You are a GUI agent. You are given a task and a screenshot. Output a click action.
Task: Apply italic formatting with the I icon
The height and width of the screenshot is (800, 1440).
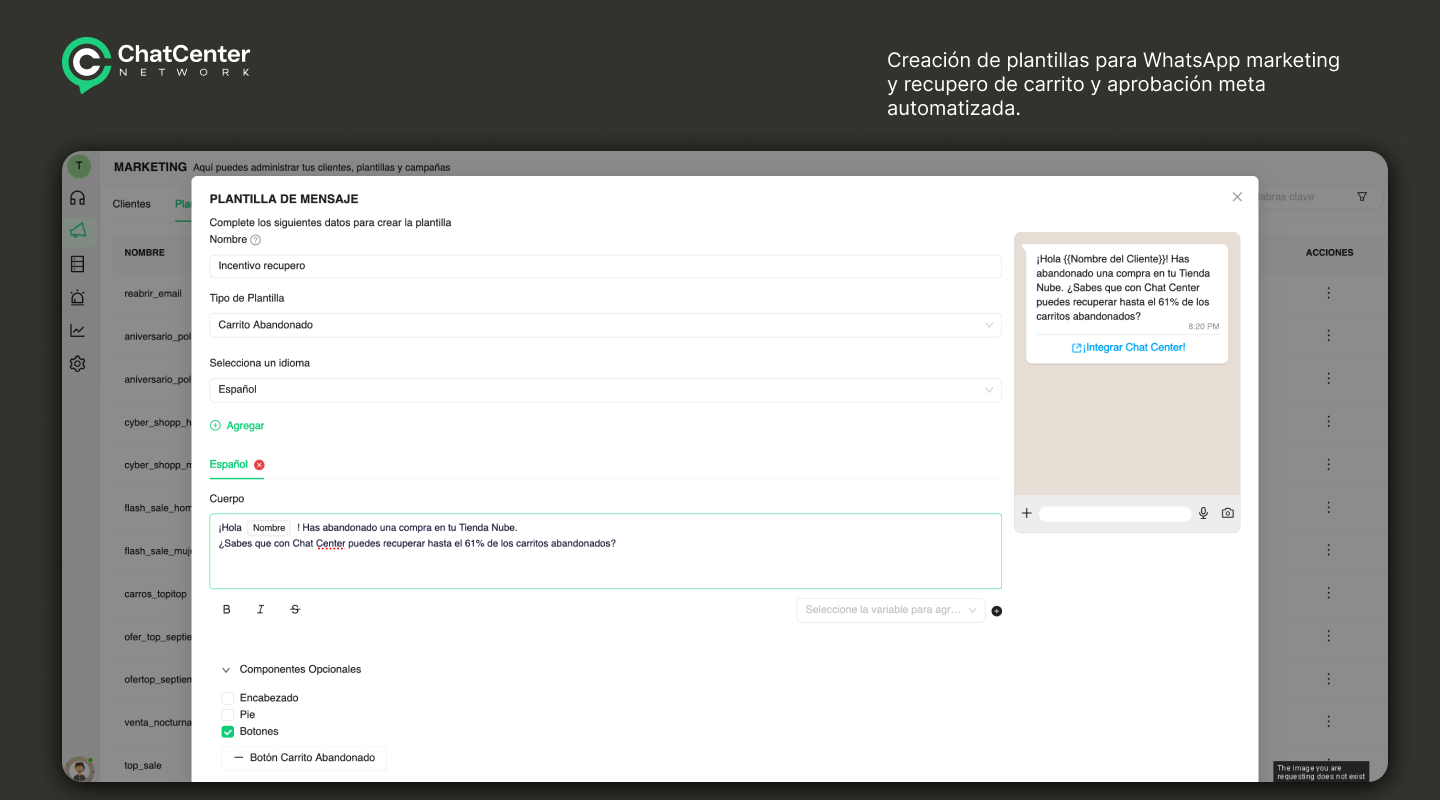coord(261,609)
